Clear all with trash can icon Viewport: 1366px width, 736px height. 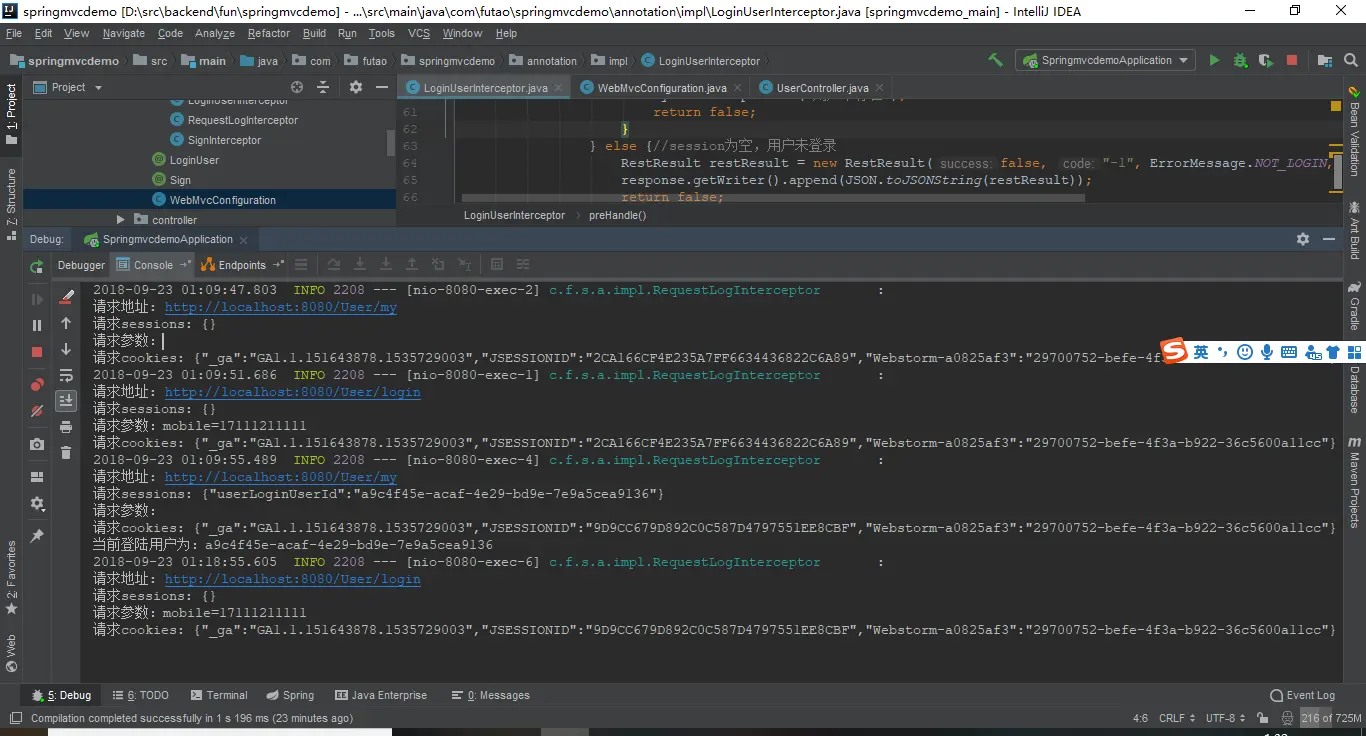coord(66,453)
